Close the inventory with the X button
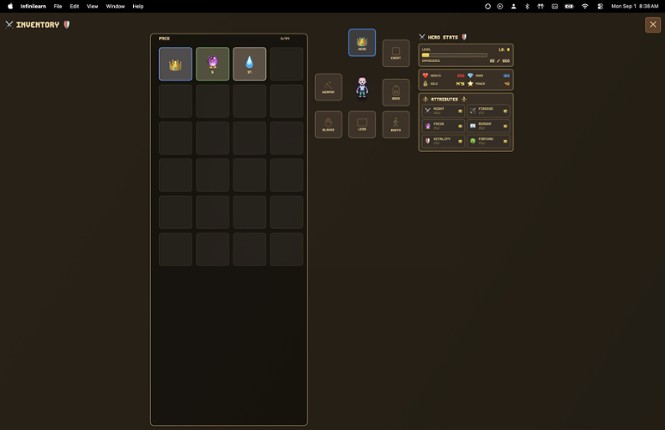 click(x=653, y=25)
